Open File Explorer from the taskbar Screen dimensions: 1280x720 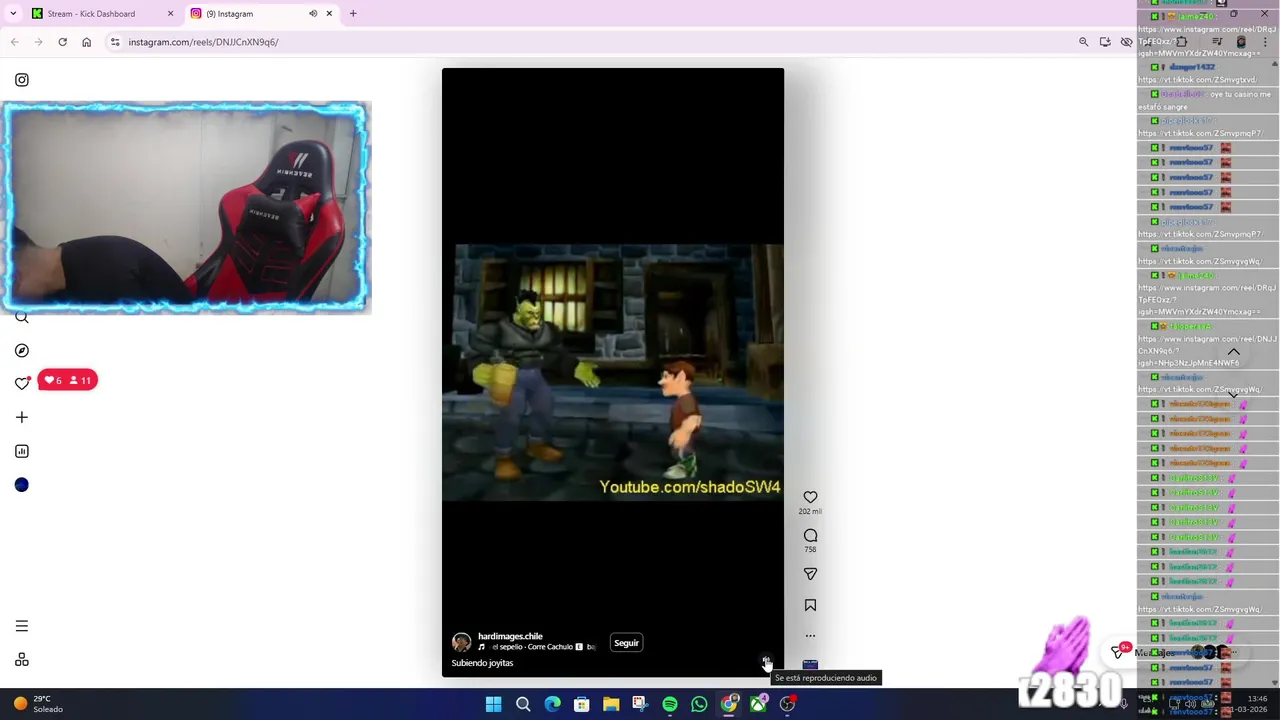[x=611, y=704]
